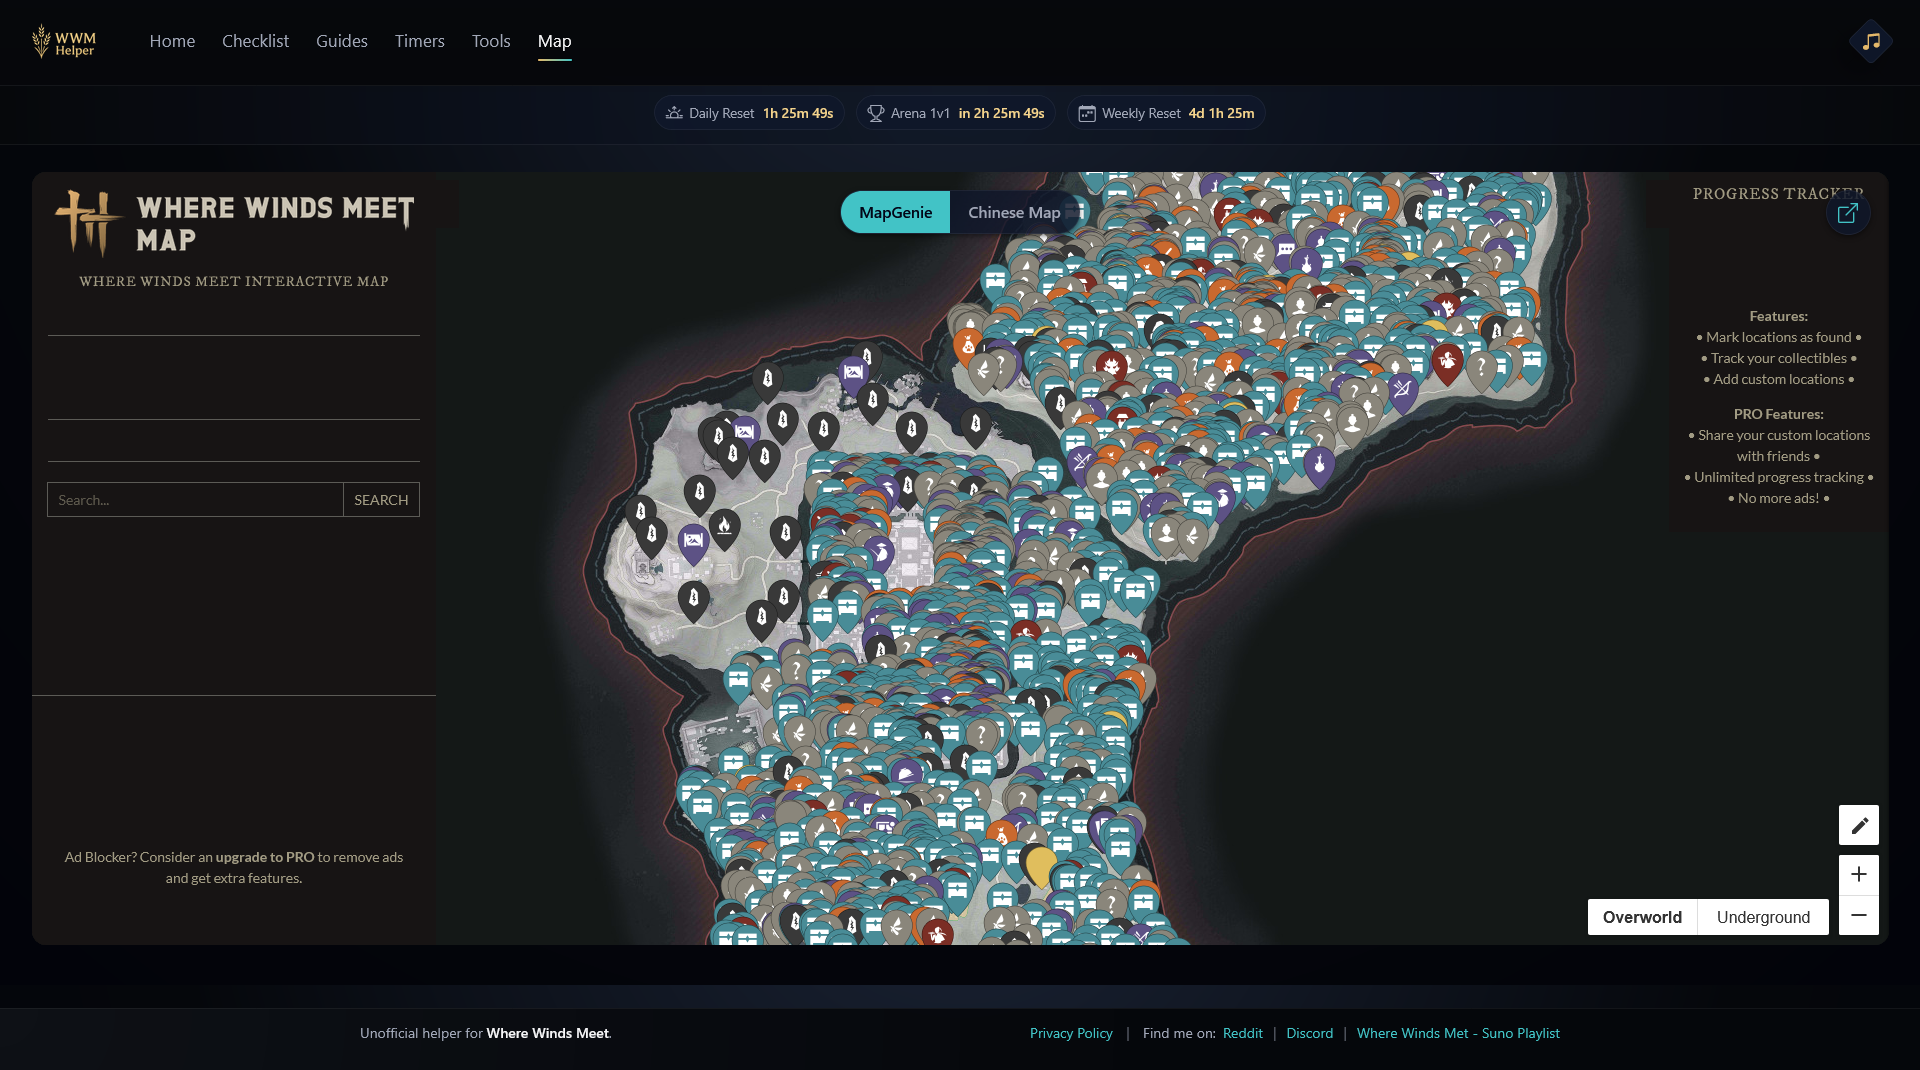Click the WHERE WINDS MEET INTERACTIVE MAP subtitle
Screen dimensions: 1920x1070
pos(234,281)
